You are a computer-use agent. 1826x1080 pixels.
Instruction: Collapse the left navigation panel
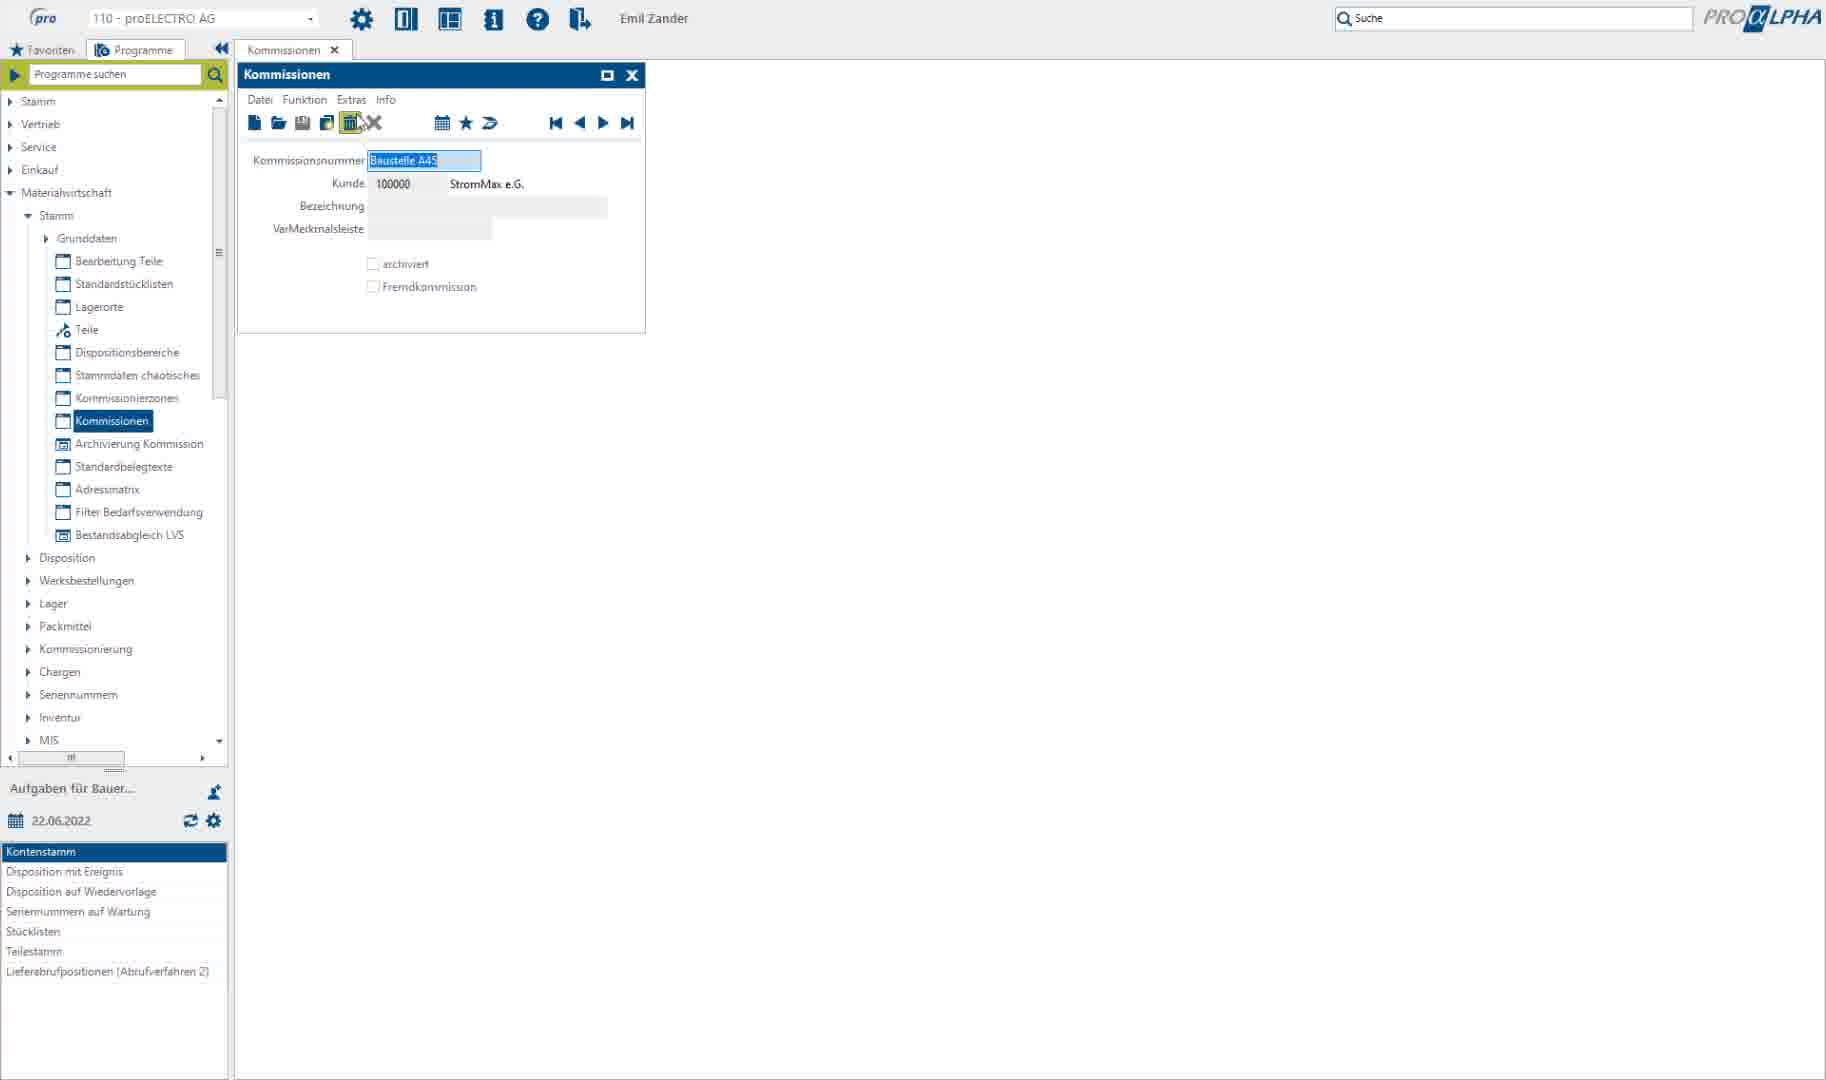(x=221, y=49)
